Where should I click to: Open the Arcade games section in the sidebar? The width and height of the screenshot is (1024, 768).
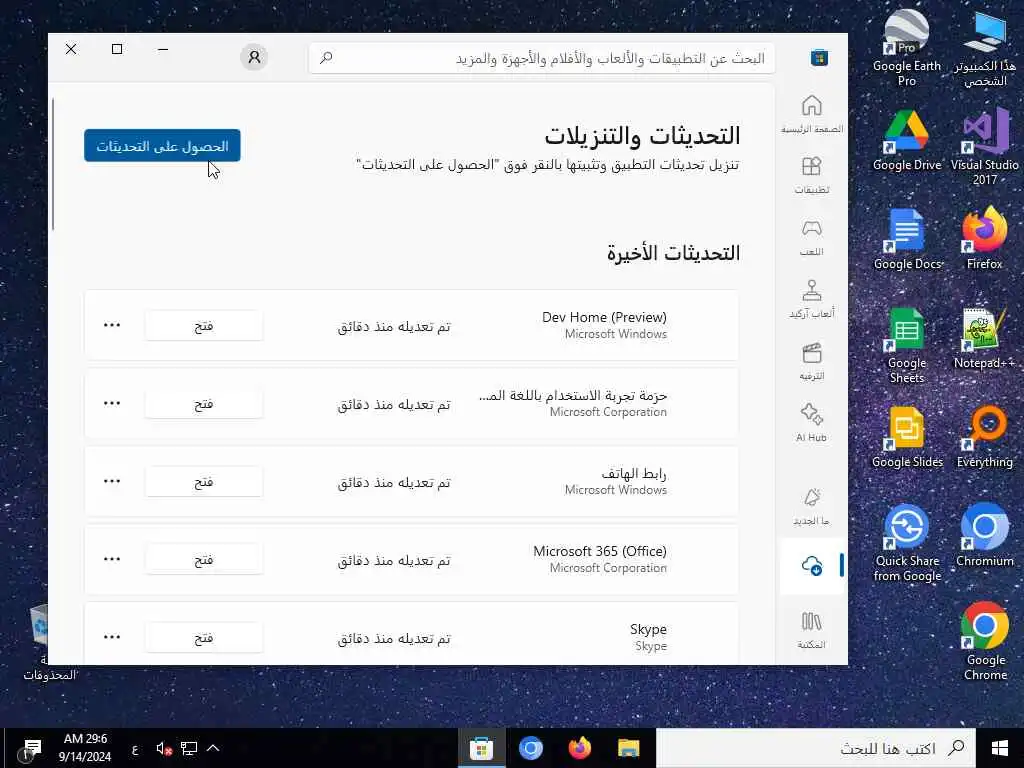(811, 299)
